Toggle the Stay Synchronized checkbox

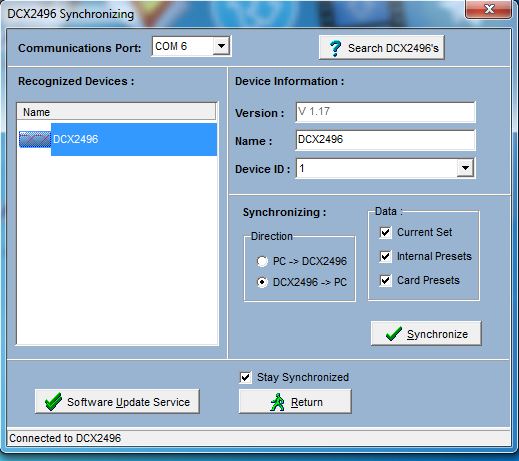[246, 378]
